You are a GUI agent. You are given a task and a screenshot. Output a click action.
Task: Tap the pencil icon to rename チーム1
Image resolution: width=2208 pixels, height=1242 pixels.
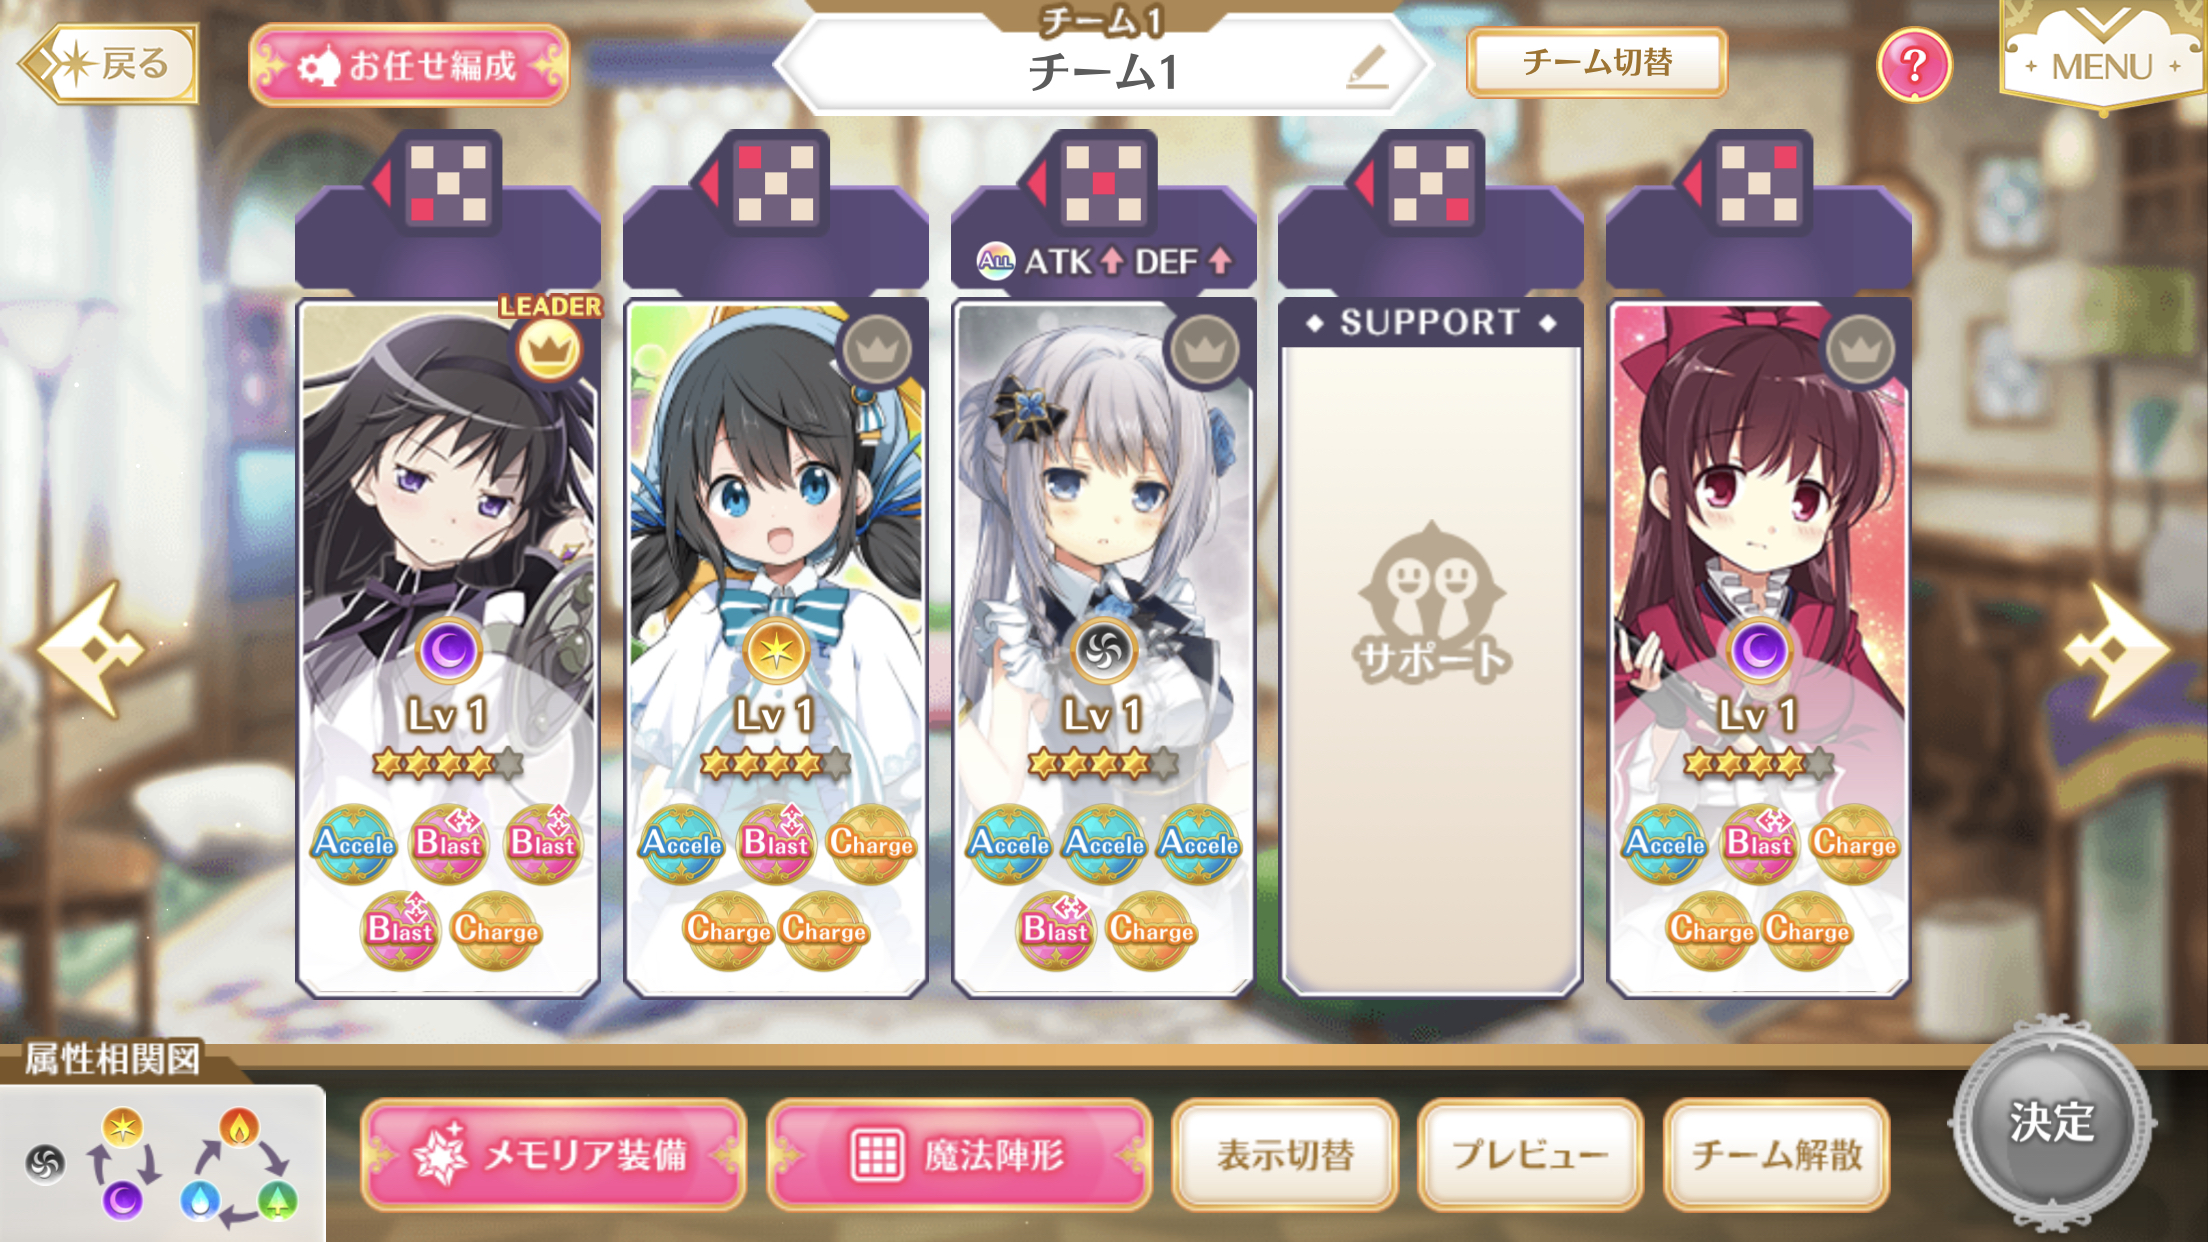tap(1367, 67)
